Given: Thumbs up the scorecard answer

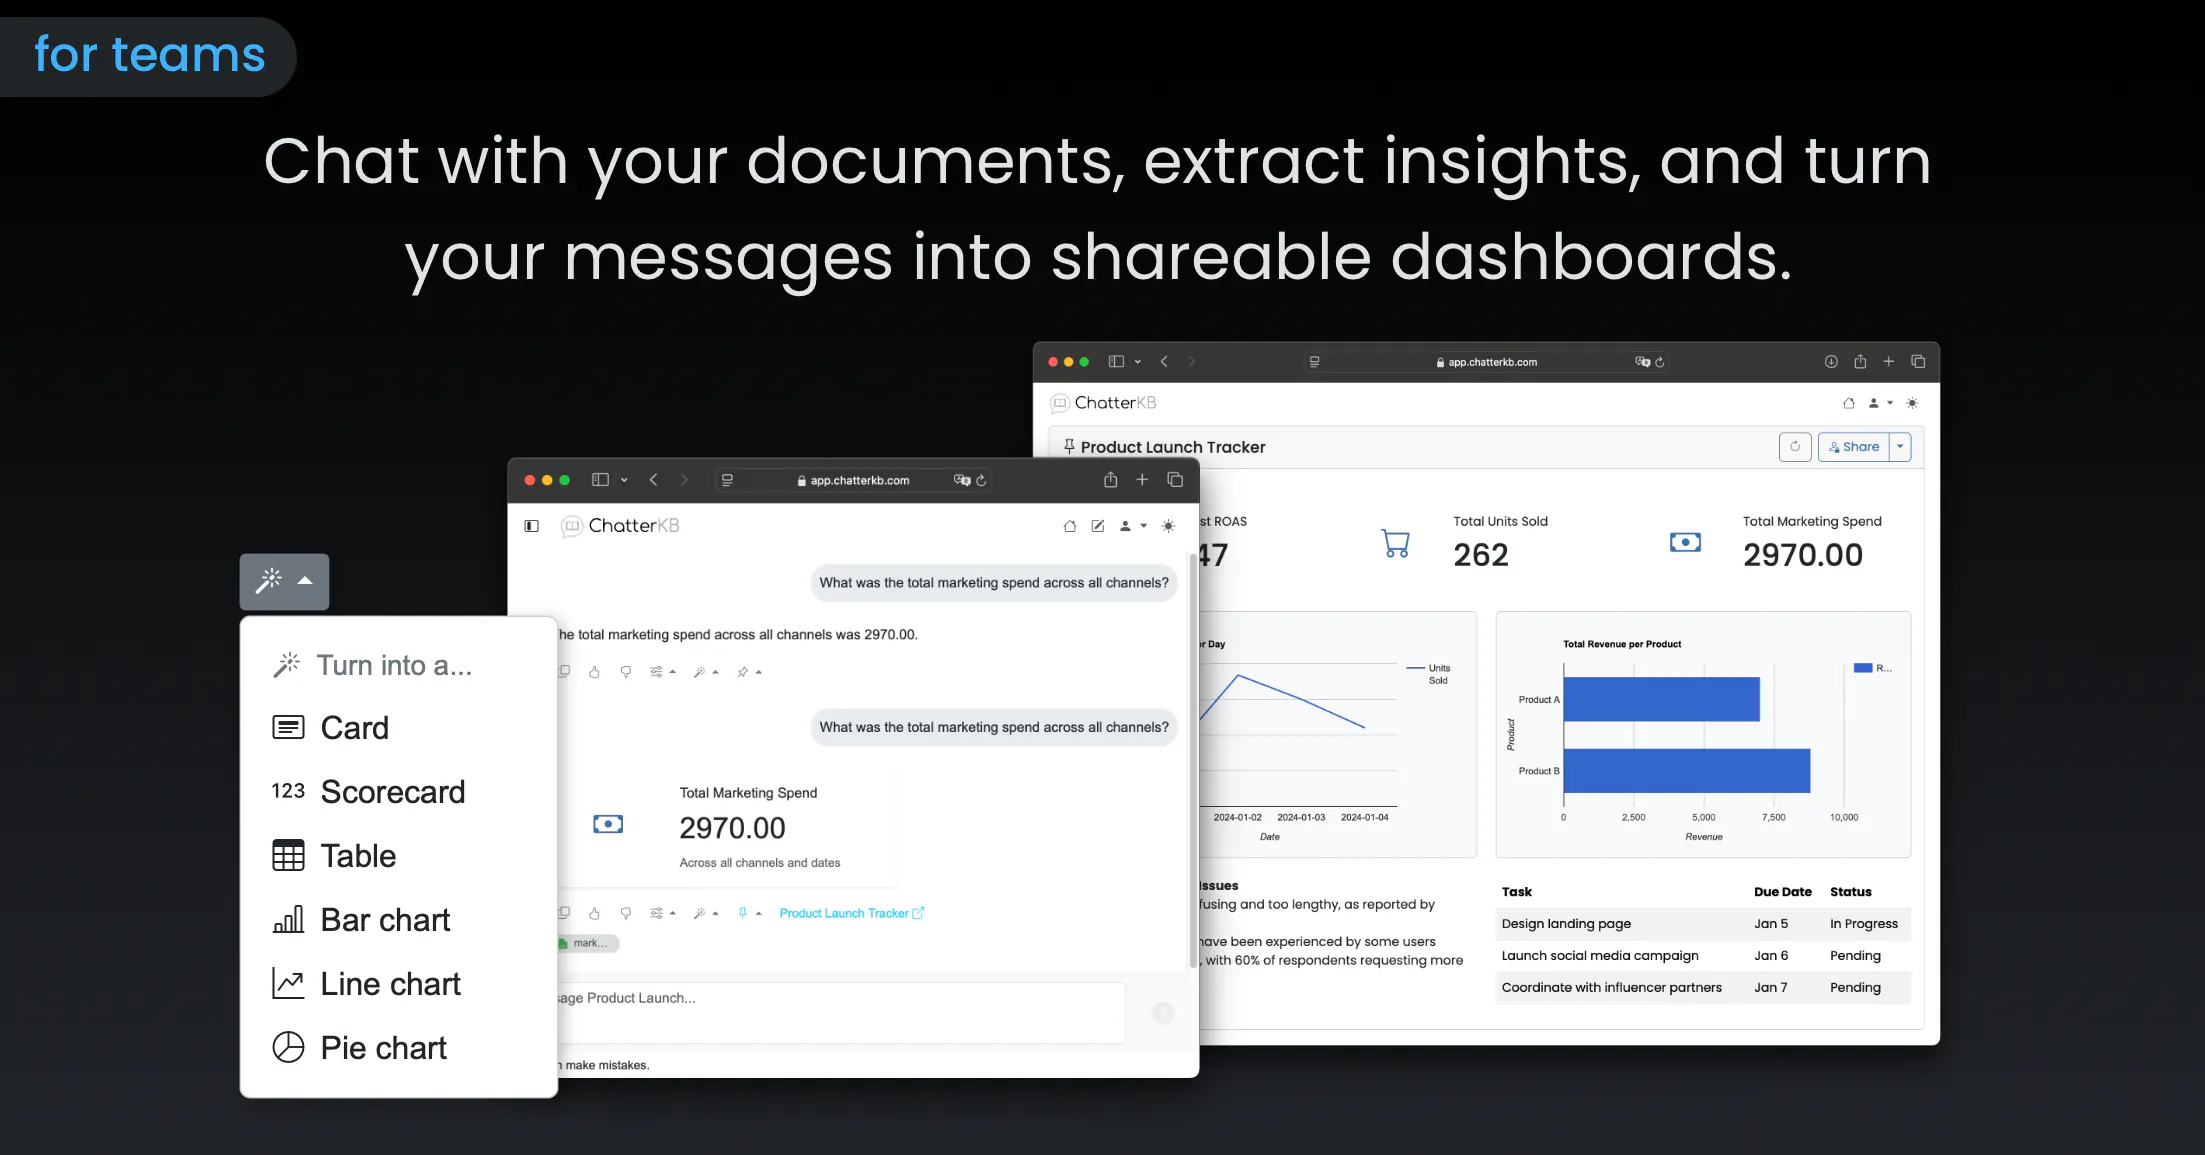Looking at the screenshot, I should [594, 913].
